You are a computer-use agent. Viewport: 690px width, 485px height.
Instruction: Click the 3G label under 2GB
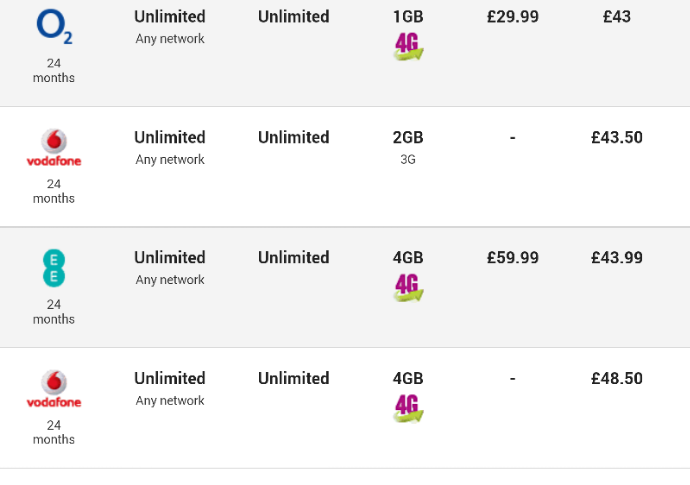[408, 159]
